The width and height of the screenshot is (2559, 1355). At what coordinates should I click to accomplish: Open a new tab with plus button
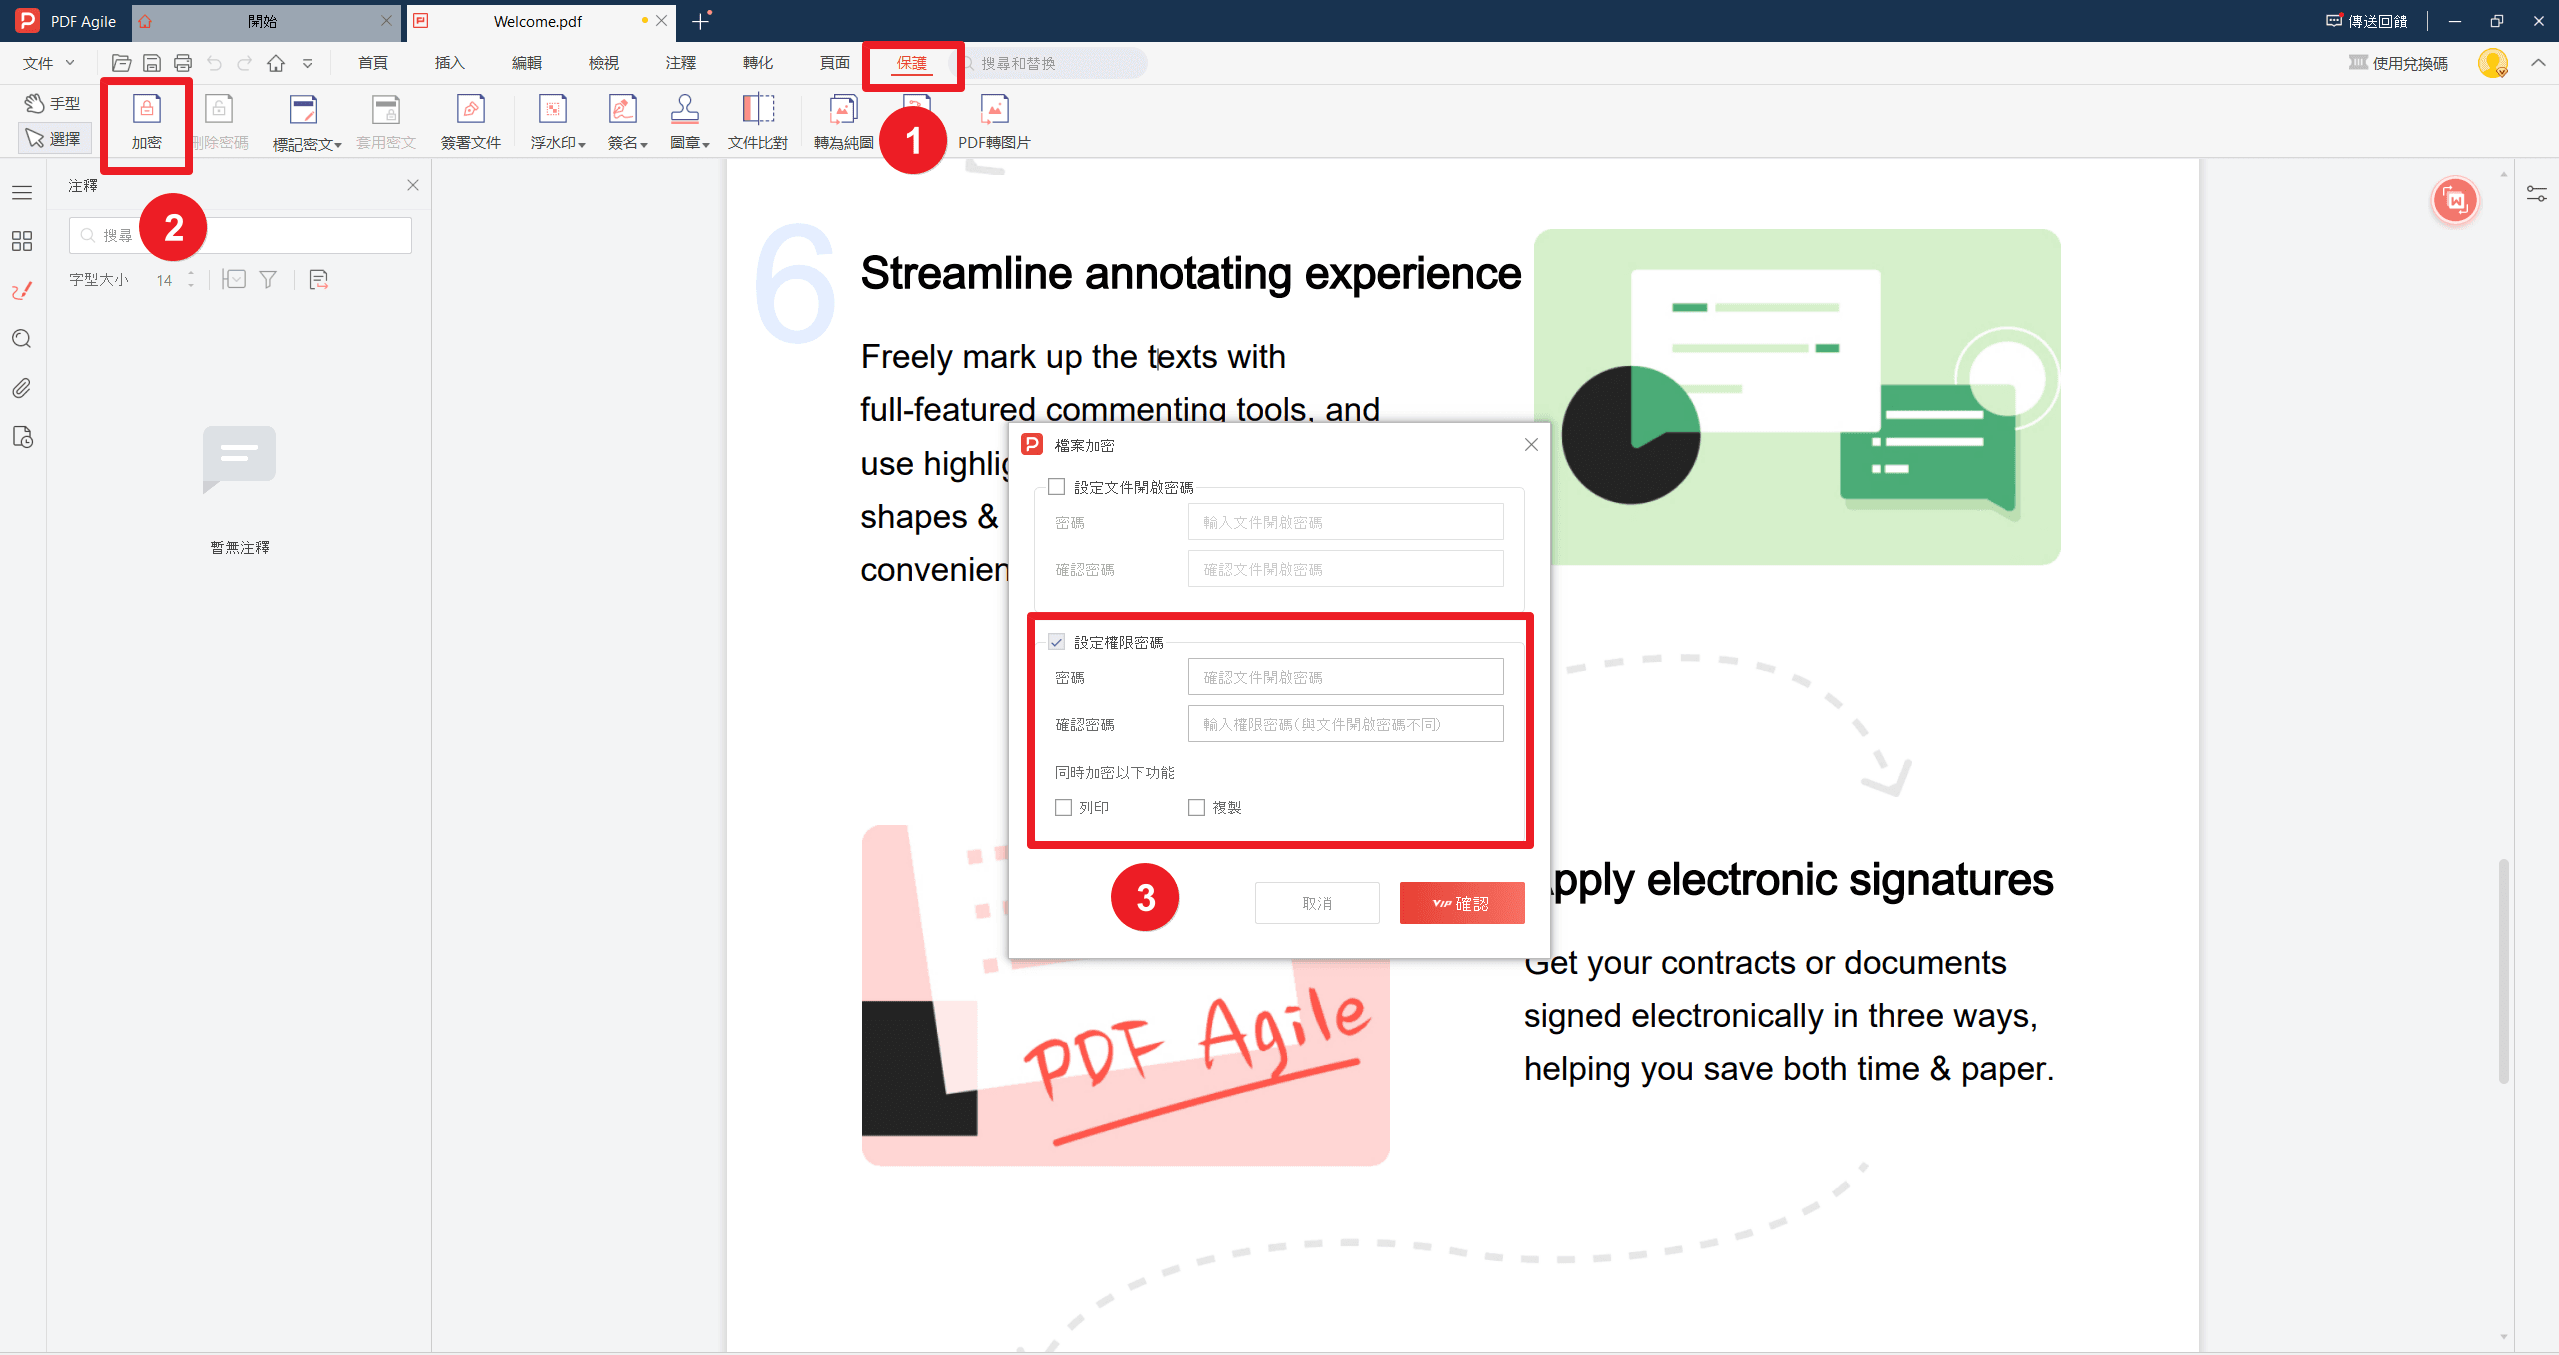pos(700,21)
